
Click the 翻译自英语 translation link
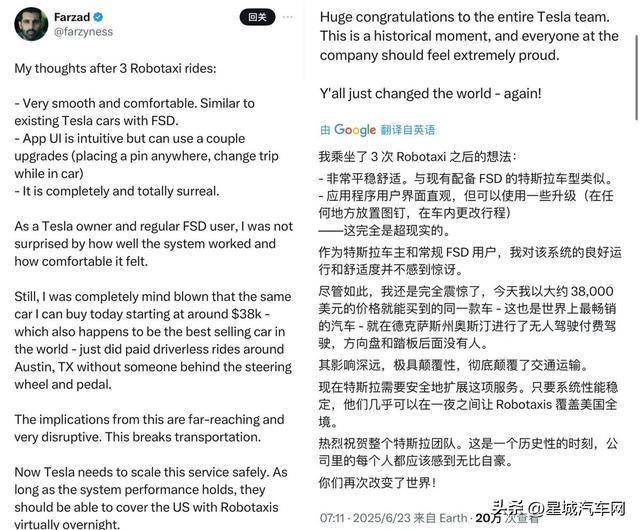(408, 130)
